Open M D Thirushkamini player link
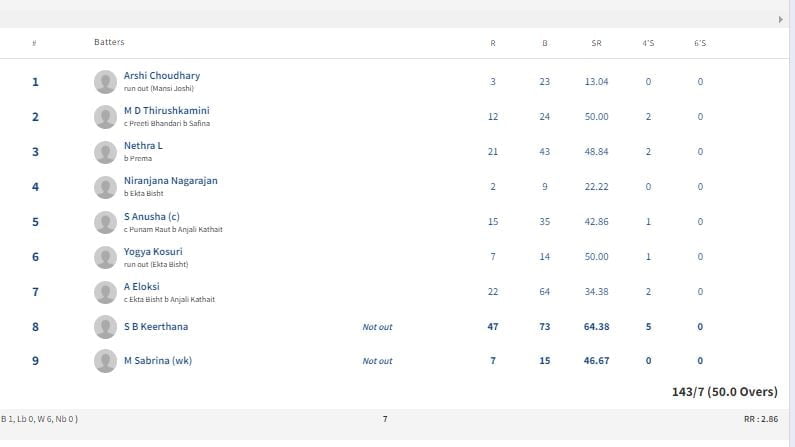The width and height of the screenshot is (795, 447). tap(166, 111)
